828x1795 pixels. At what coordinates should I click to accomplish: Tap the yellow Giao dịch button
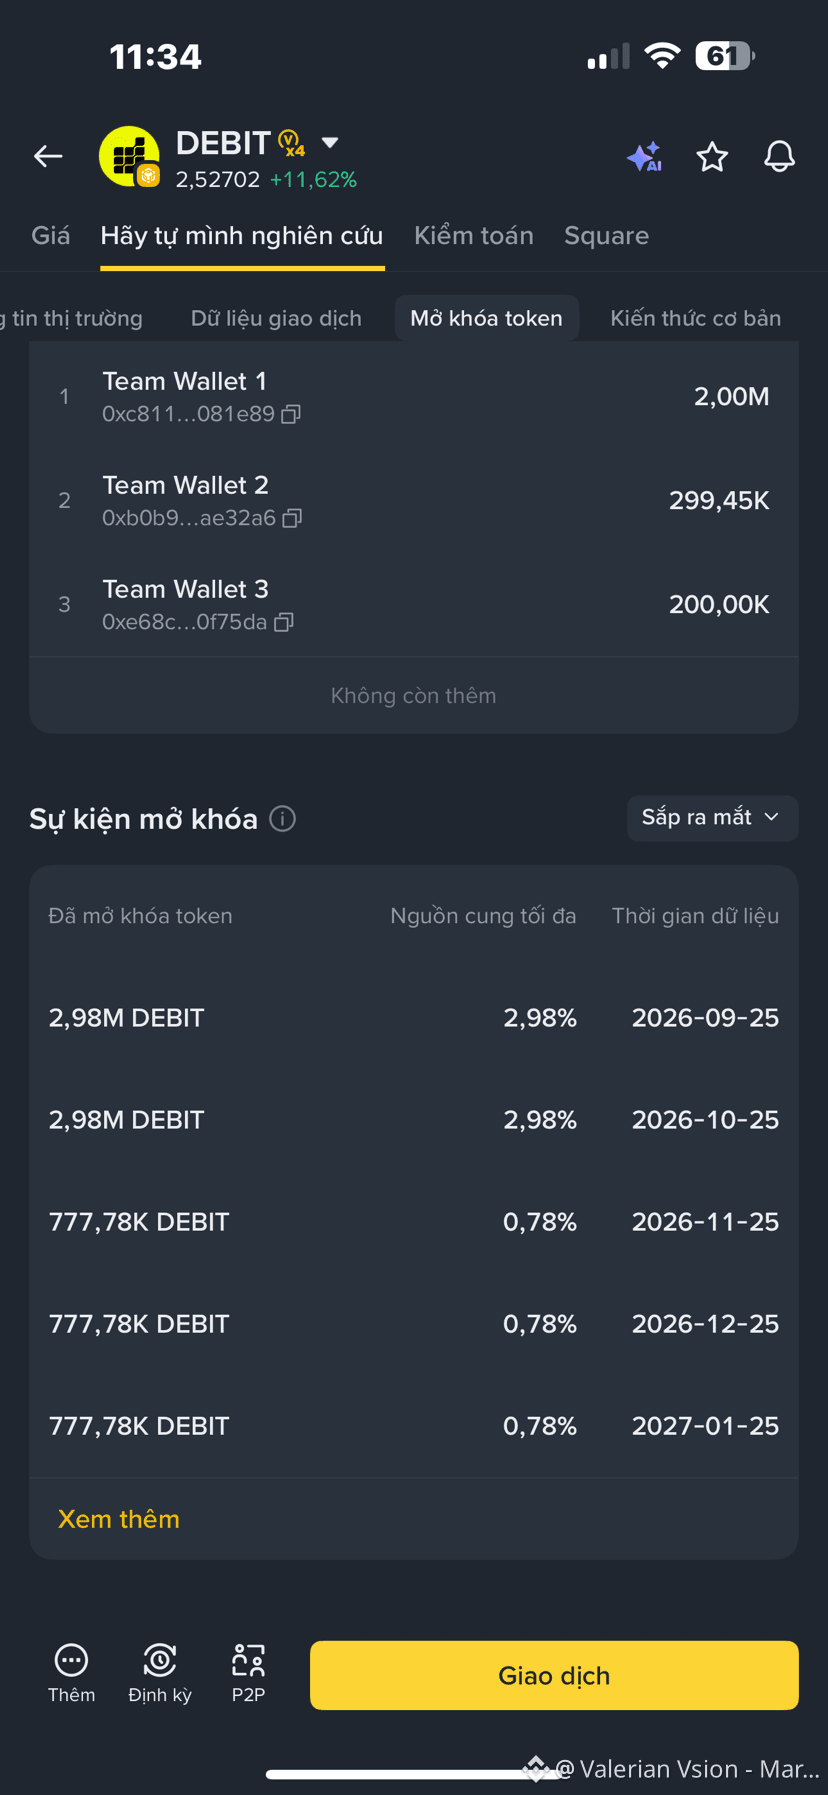[554, 1675]
